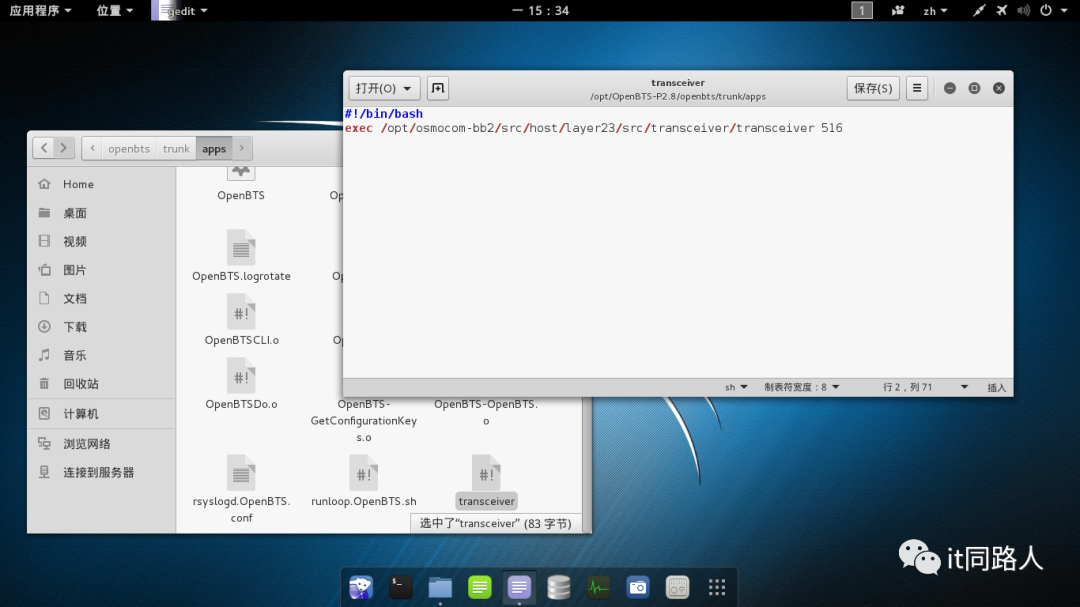
Task: Open 音乐 in the sidebar
Action: tap(101, 356)
